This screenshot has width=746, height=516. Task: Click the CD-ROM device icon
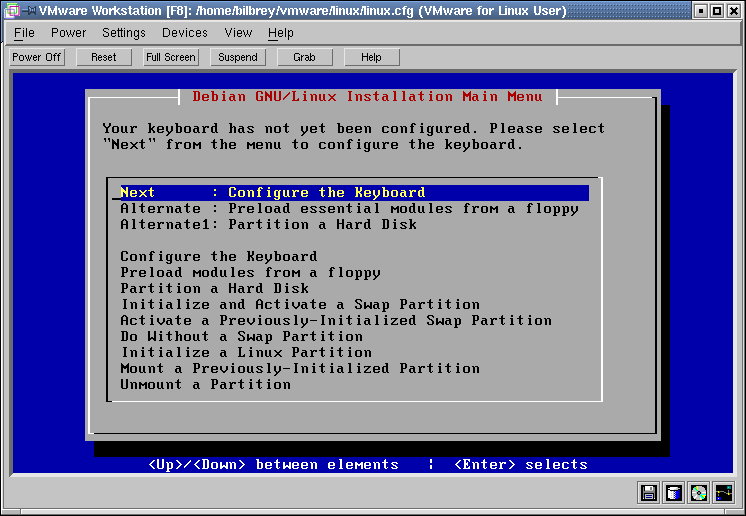(699, 493)
